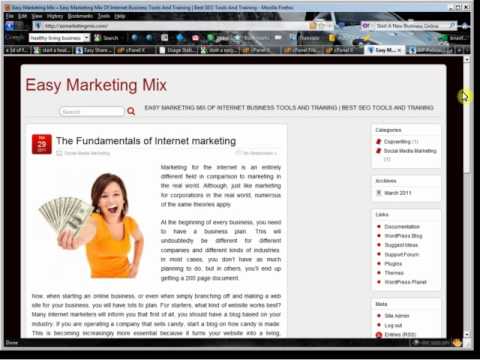Click into the page Search input field

(x=92, y=112)
